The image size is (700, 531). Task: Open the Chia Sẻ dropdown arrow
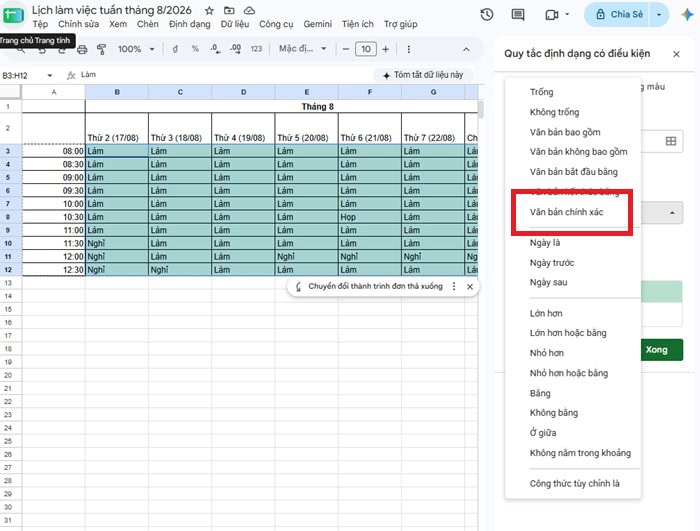coord(659,15)
